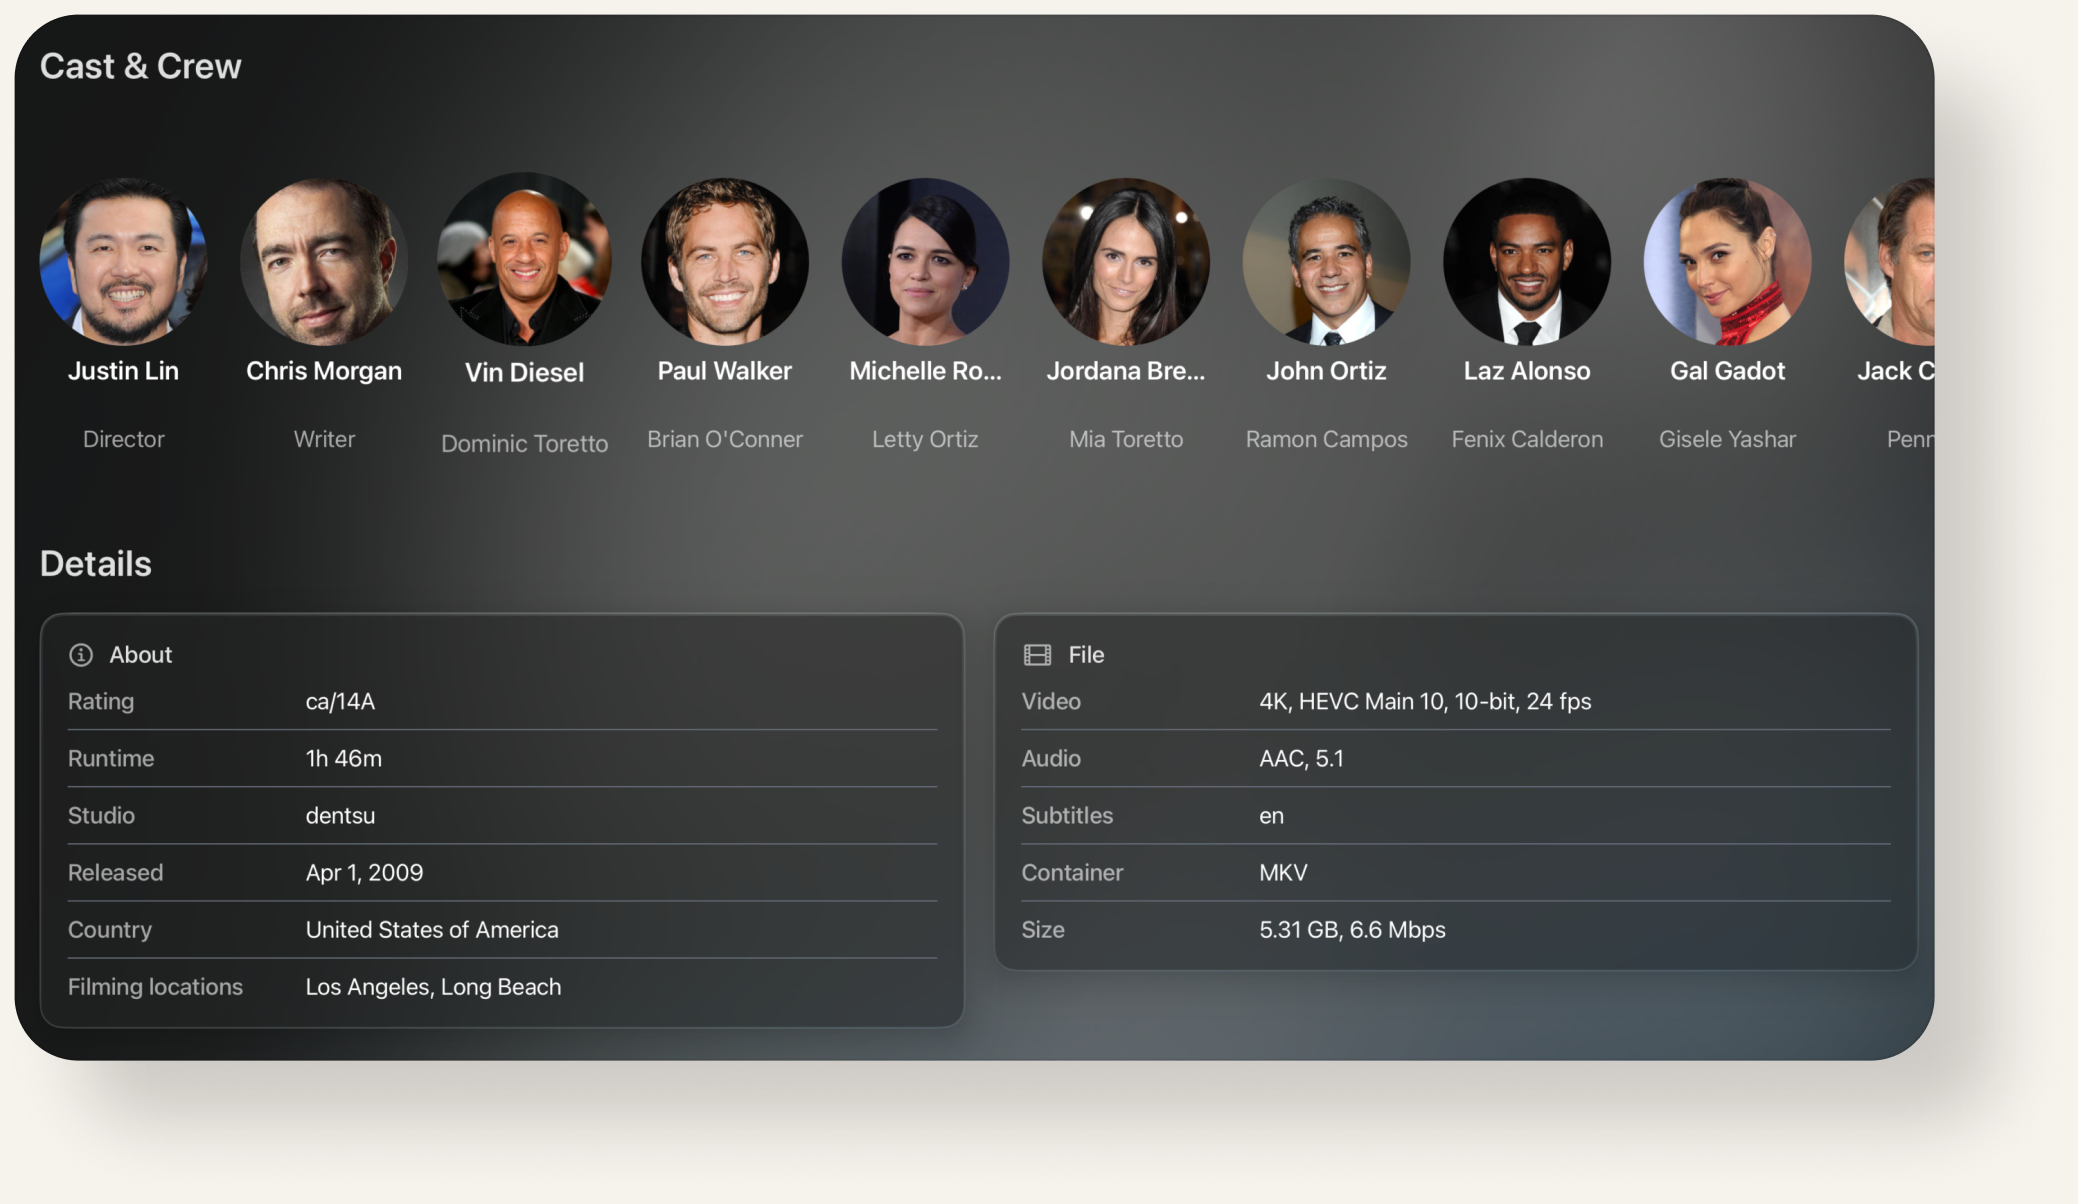Open Laz Alonso's portrait thumbnail
The height and width of the screenshot is (1204, 2078).
click(1527, 262)
